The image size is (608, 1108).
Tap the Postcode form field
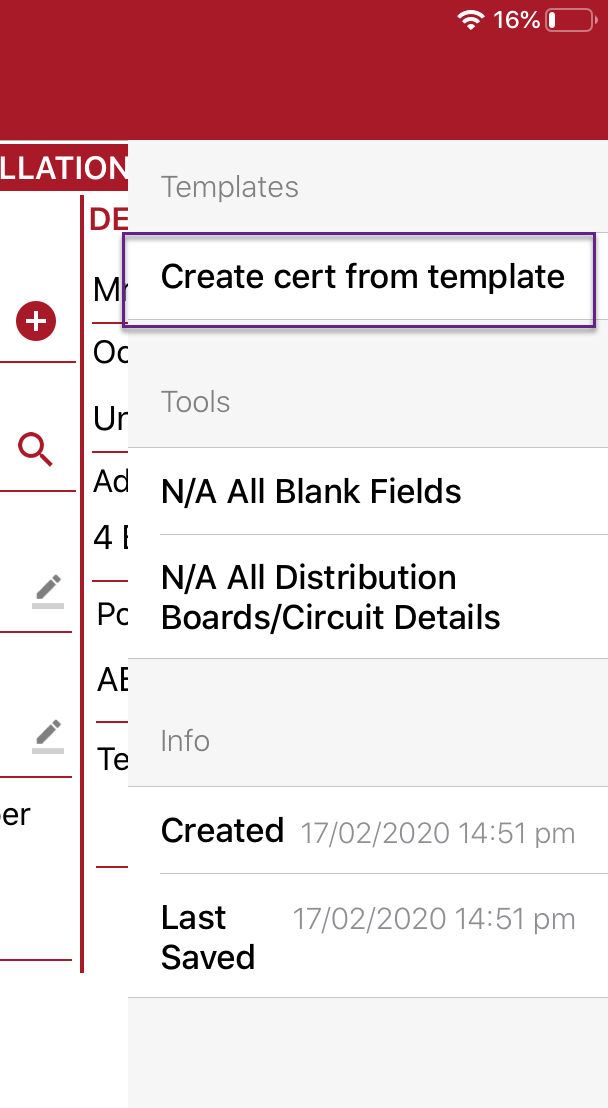[110, 614]
